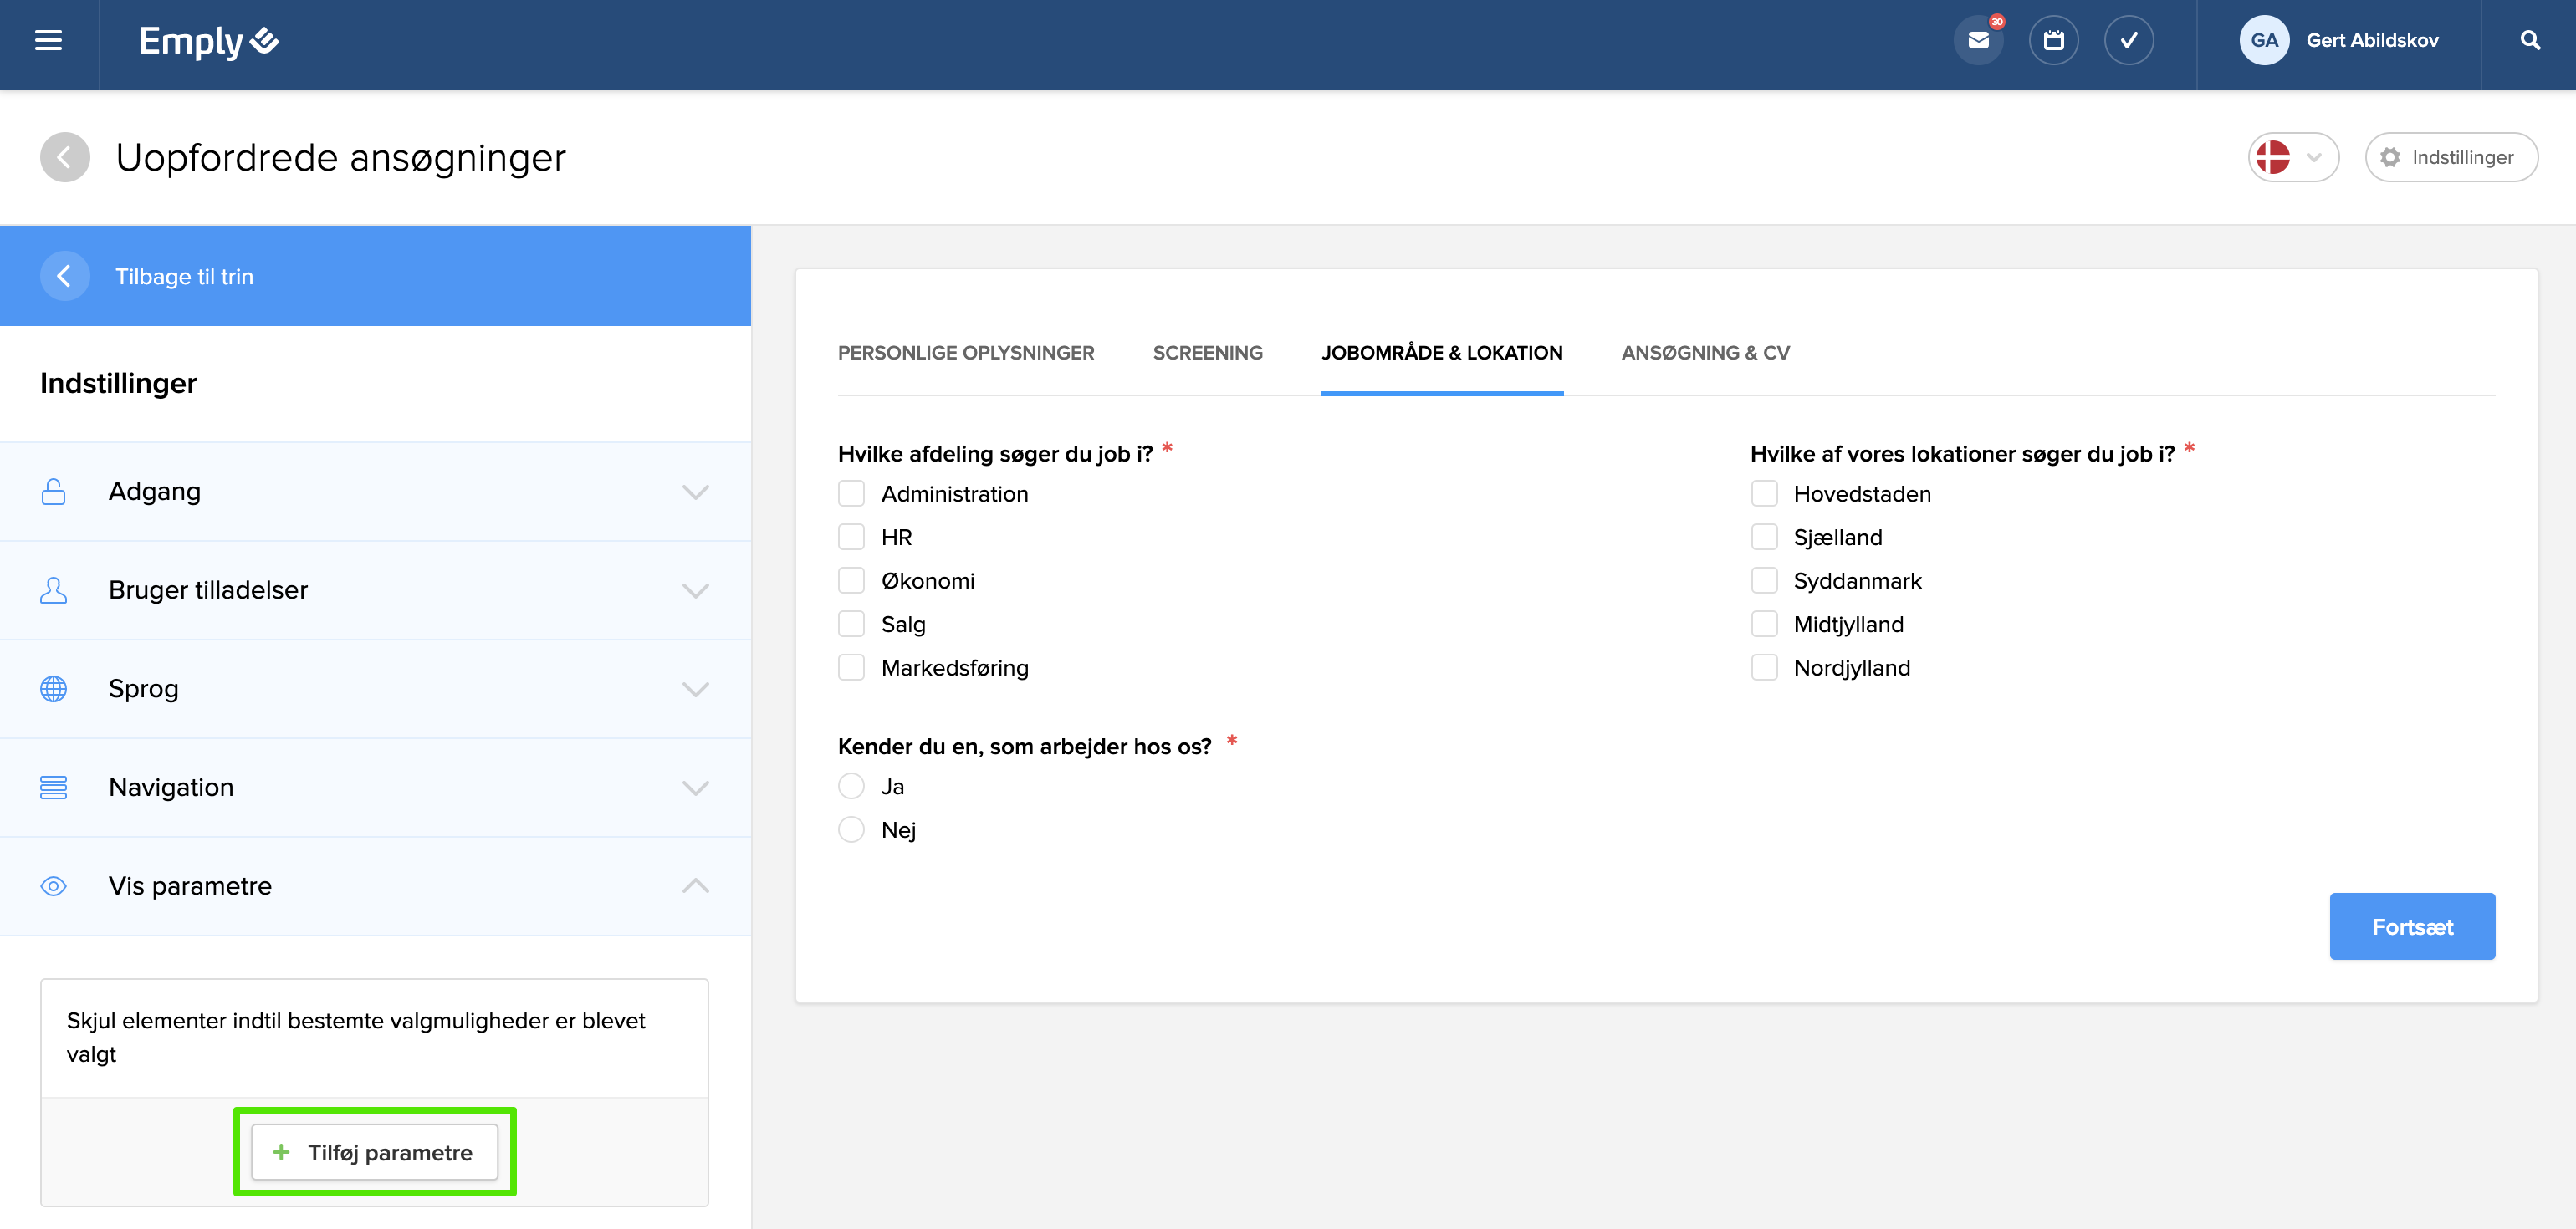Screen dimensions: 2576x1229
Task: Switch to Ansøgning & CV tab
Action: [x=1705, y=353]
